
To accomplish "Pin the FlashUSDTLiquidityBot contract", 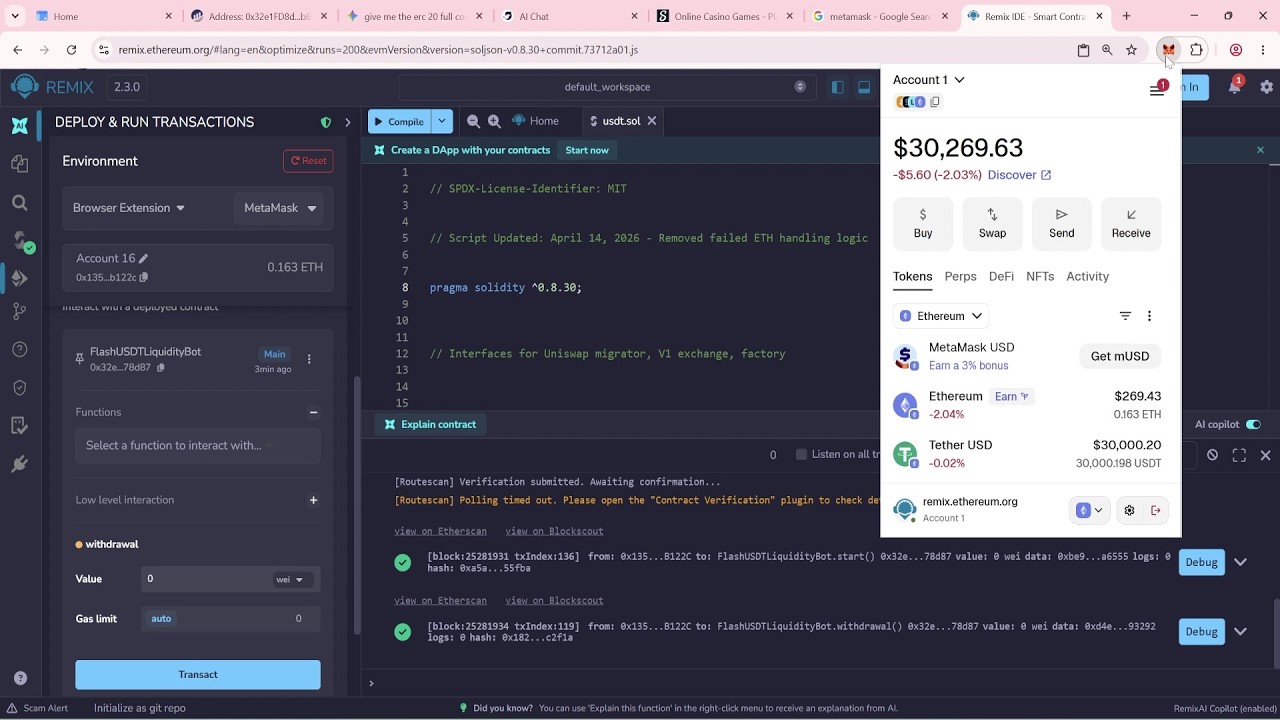I will [80, 359].
